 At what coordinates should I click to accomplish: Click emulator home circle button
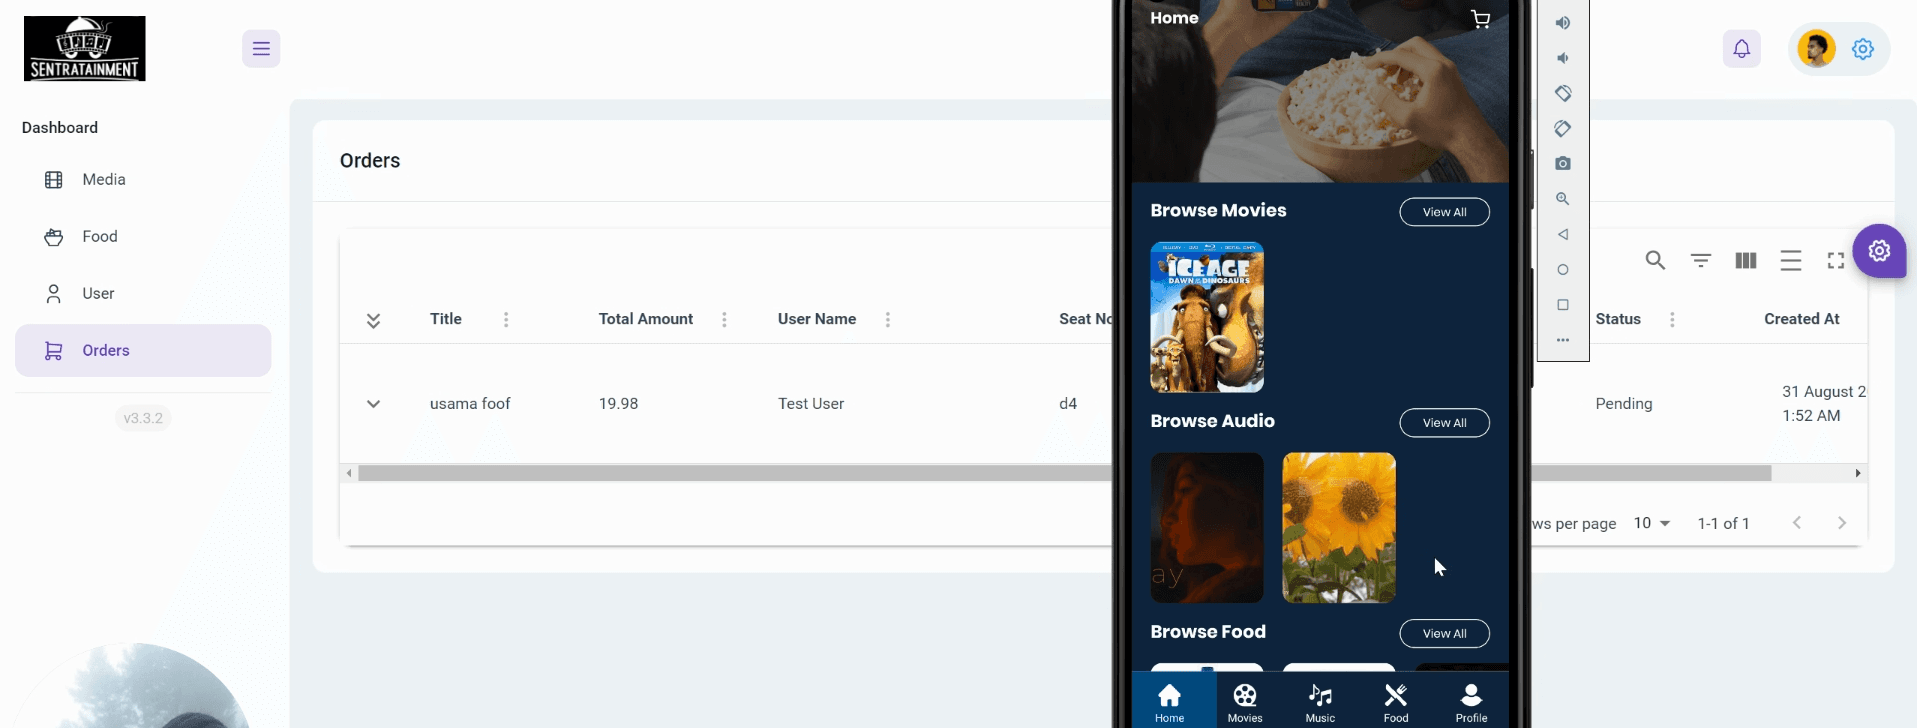(x=1563, y=270)
